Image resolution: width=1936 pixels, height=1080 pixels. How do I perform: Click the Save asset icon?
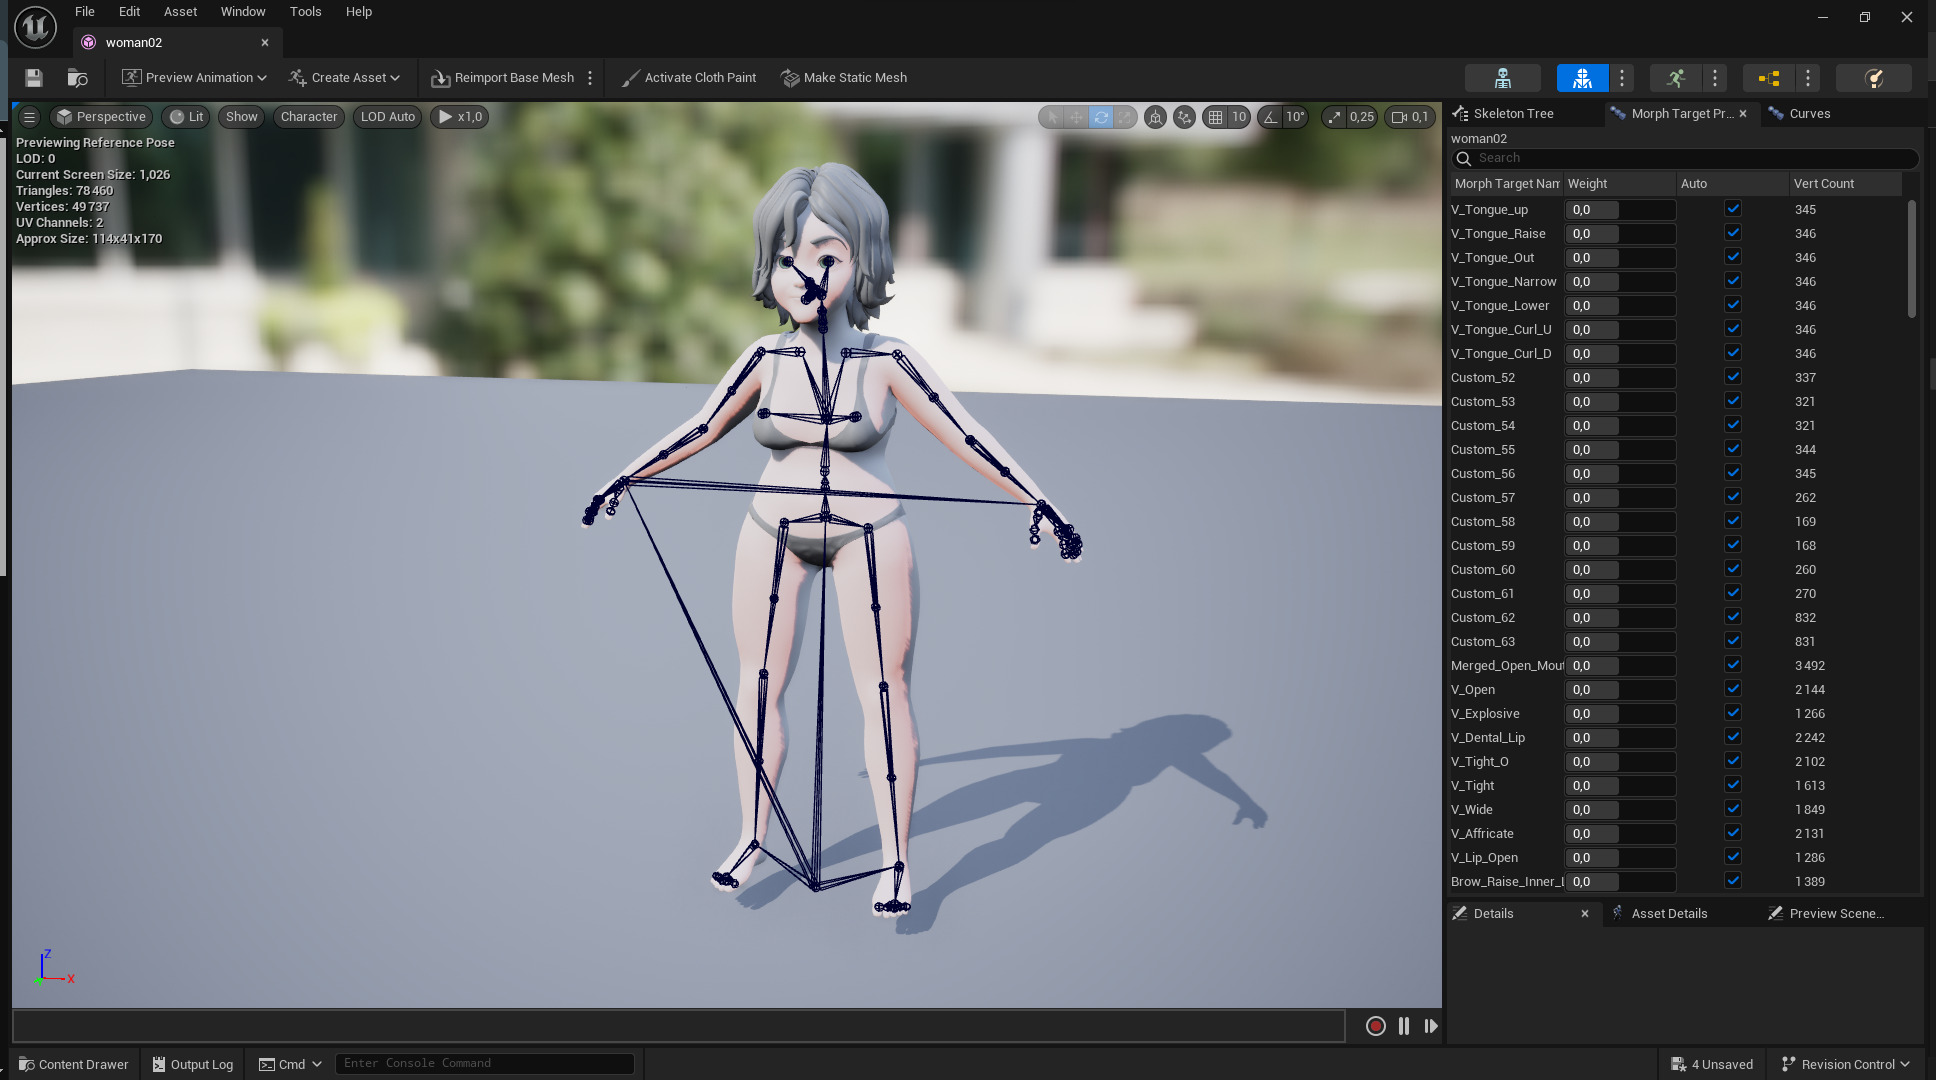click(34, 78)
